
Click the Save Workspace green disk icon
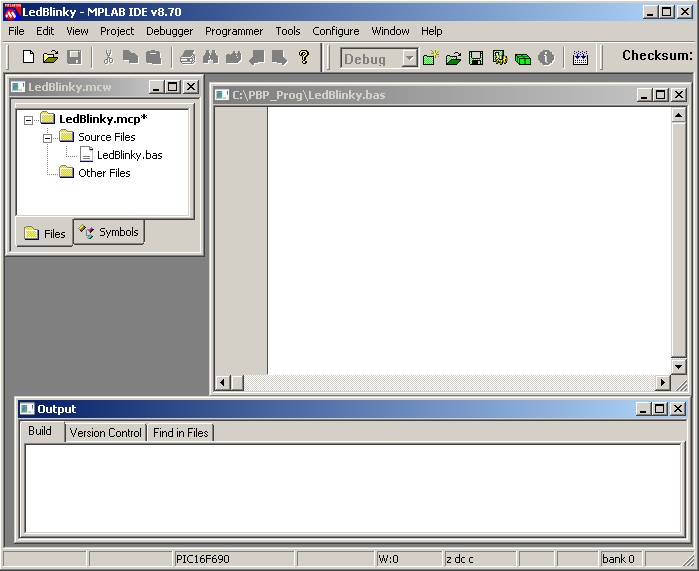[x=477, y=58]
